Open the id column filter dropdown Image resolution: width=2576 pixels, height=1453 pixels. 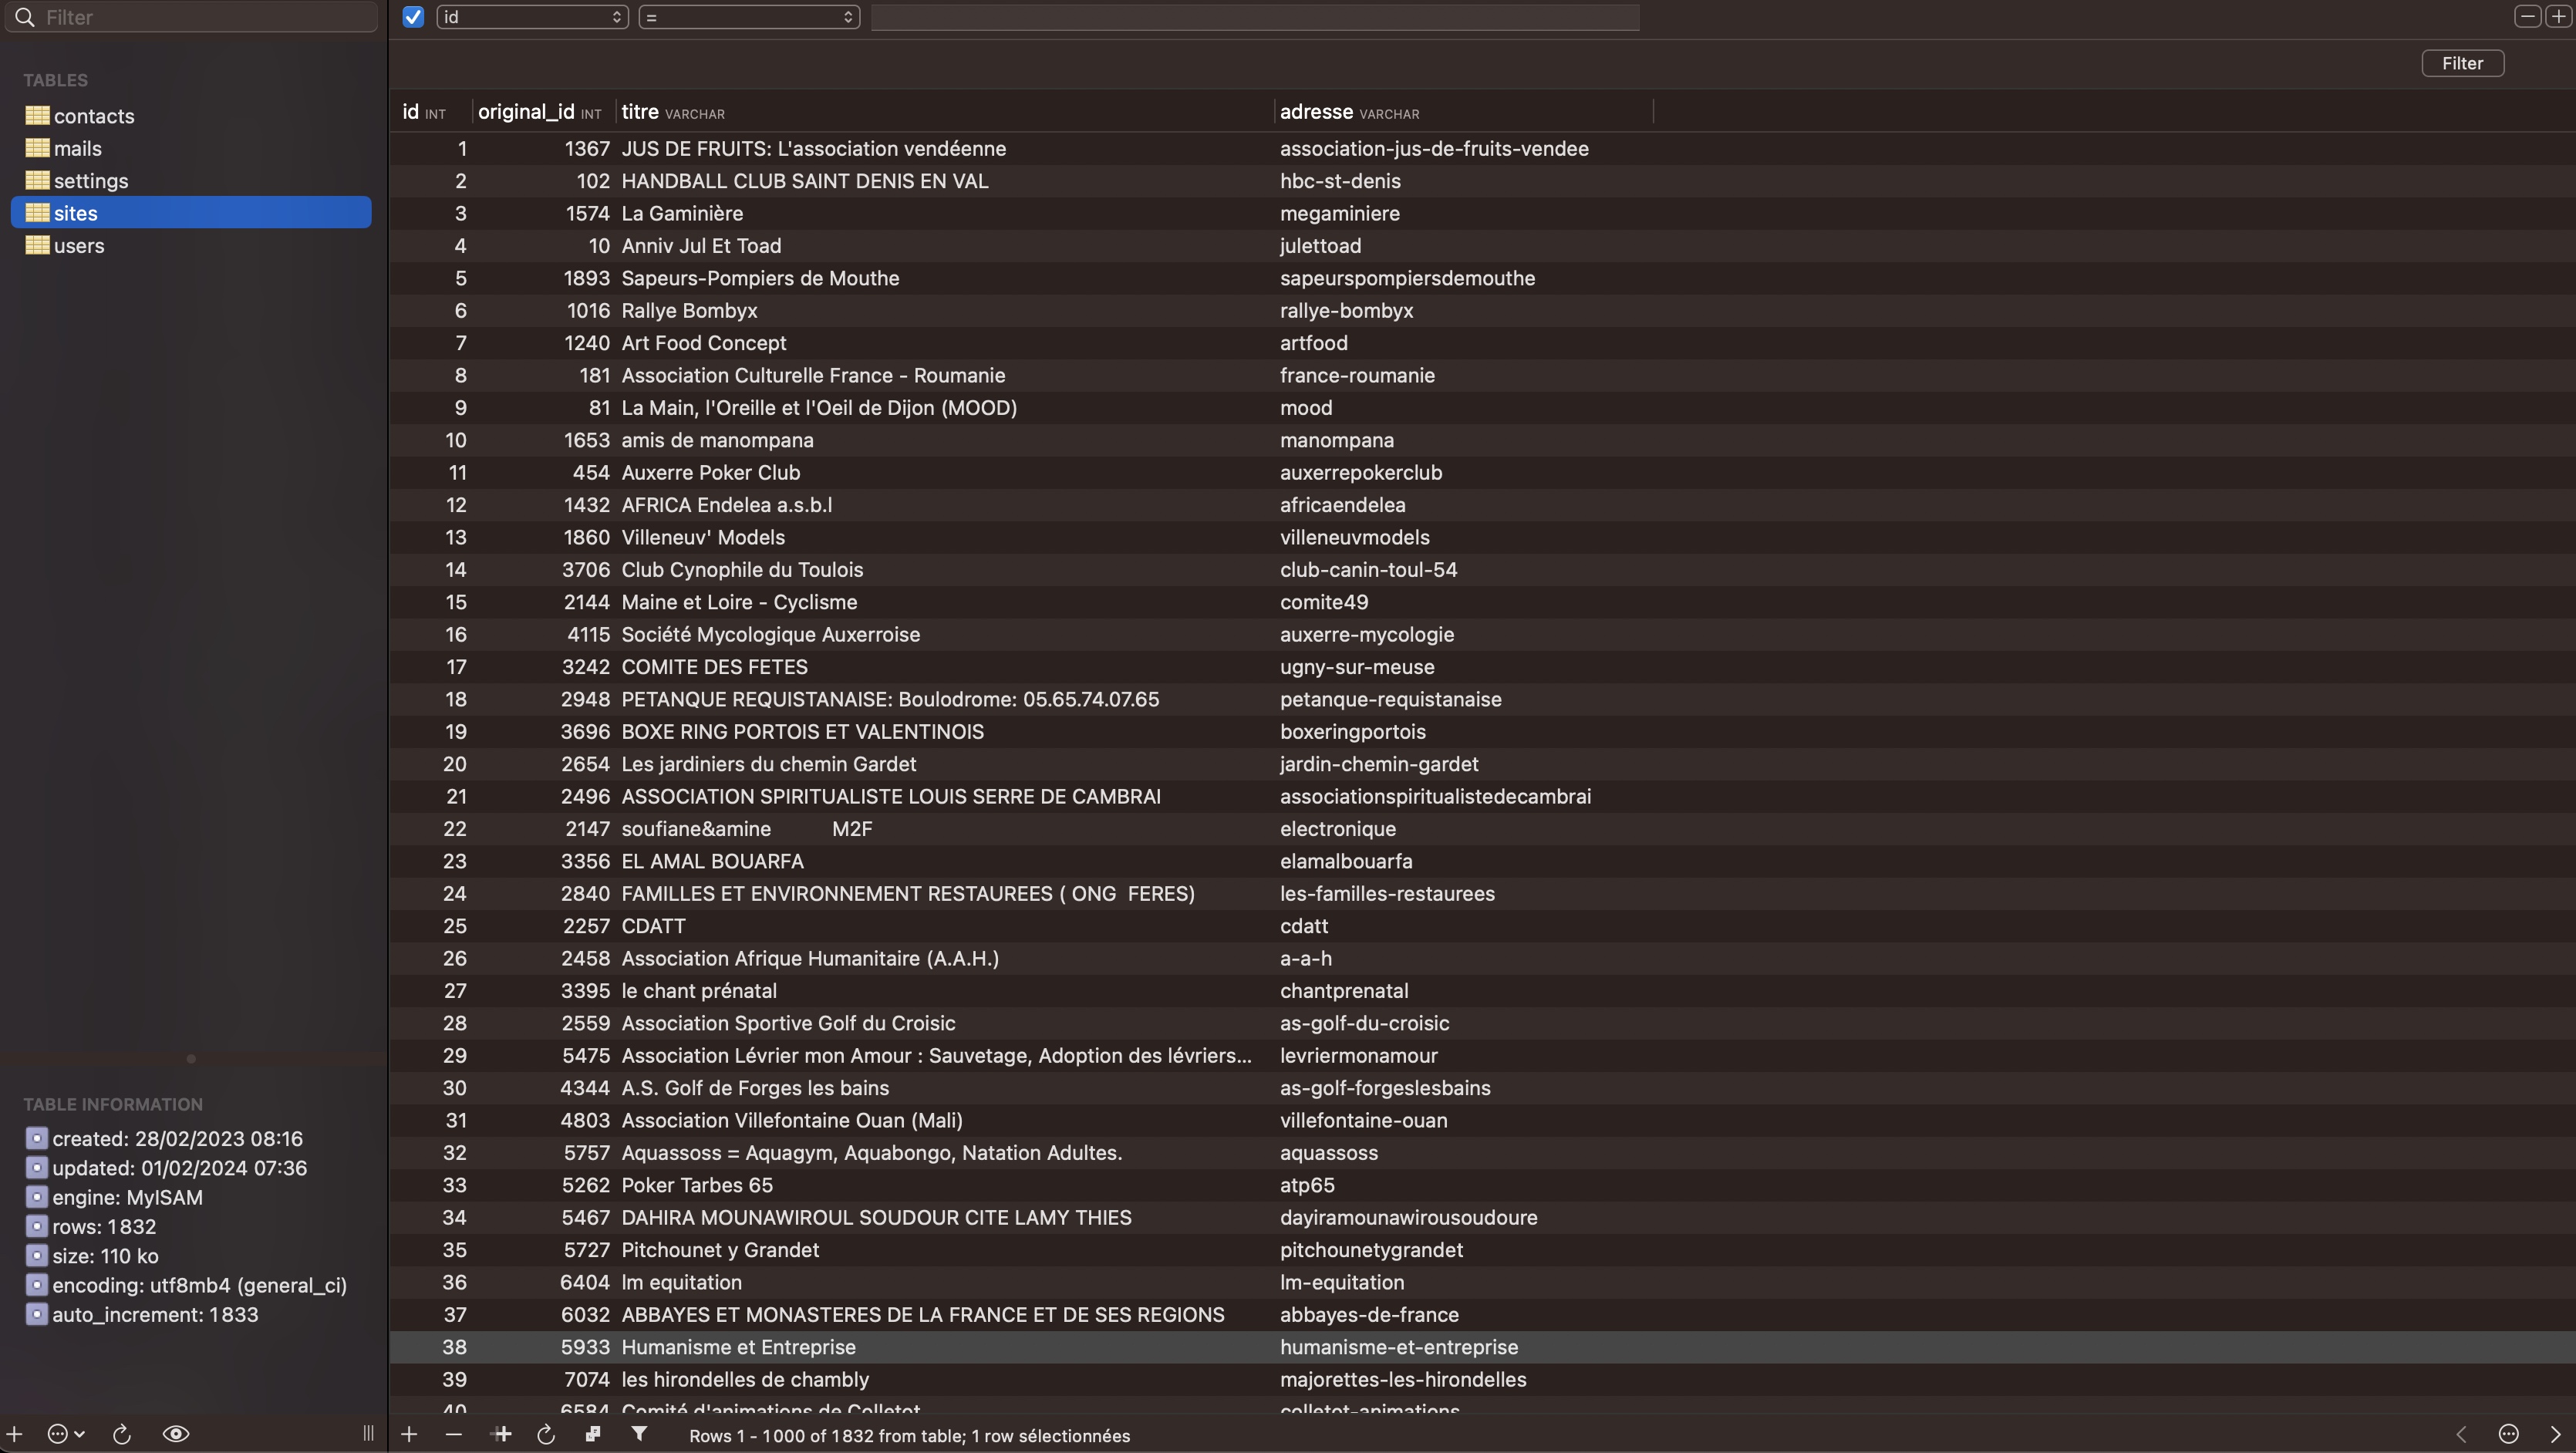coord(532,17)
